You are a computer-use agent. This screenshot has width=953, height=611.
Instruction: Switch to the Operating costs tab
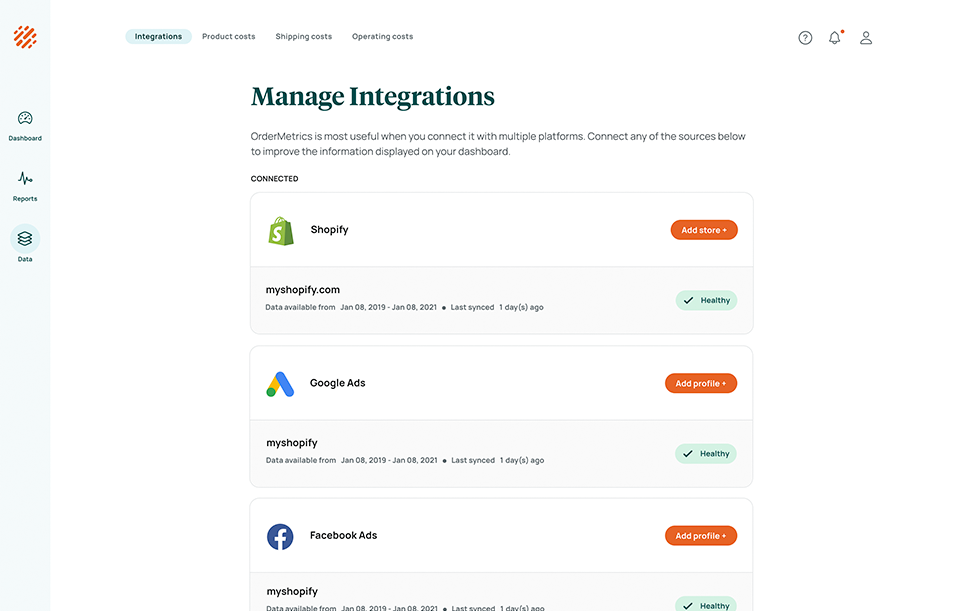coord(382,36)
